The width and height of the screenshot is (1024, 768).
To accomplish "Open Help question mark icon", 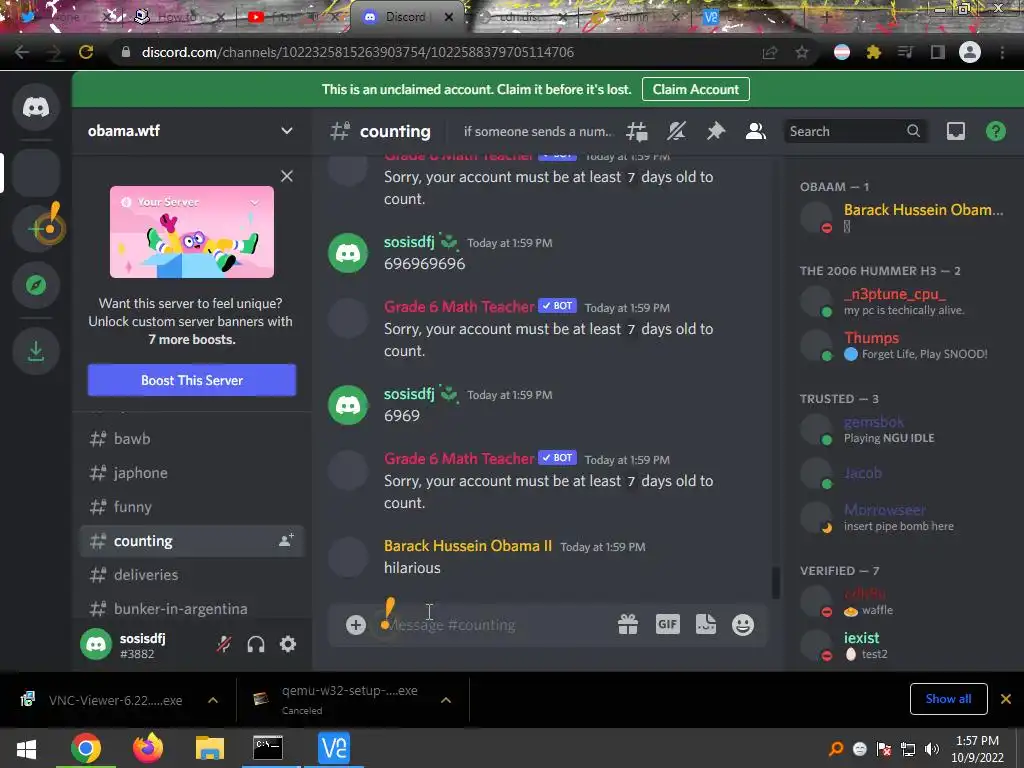I will pos(995,131).
